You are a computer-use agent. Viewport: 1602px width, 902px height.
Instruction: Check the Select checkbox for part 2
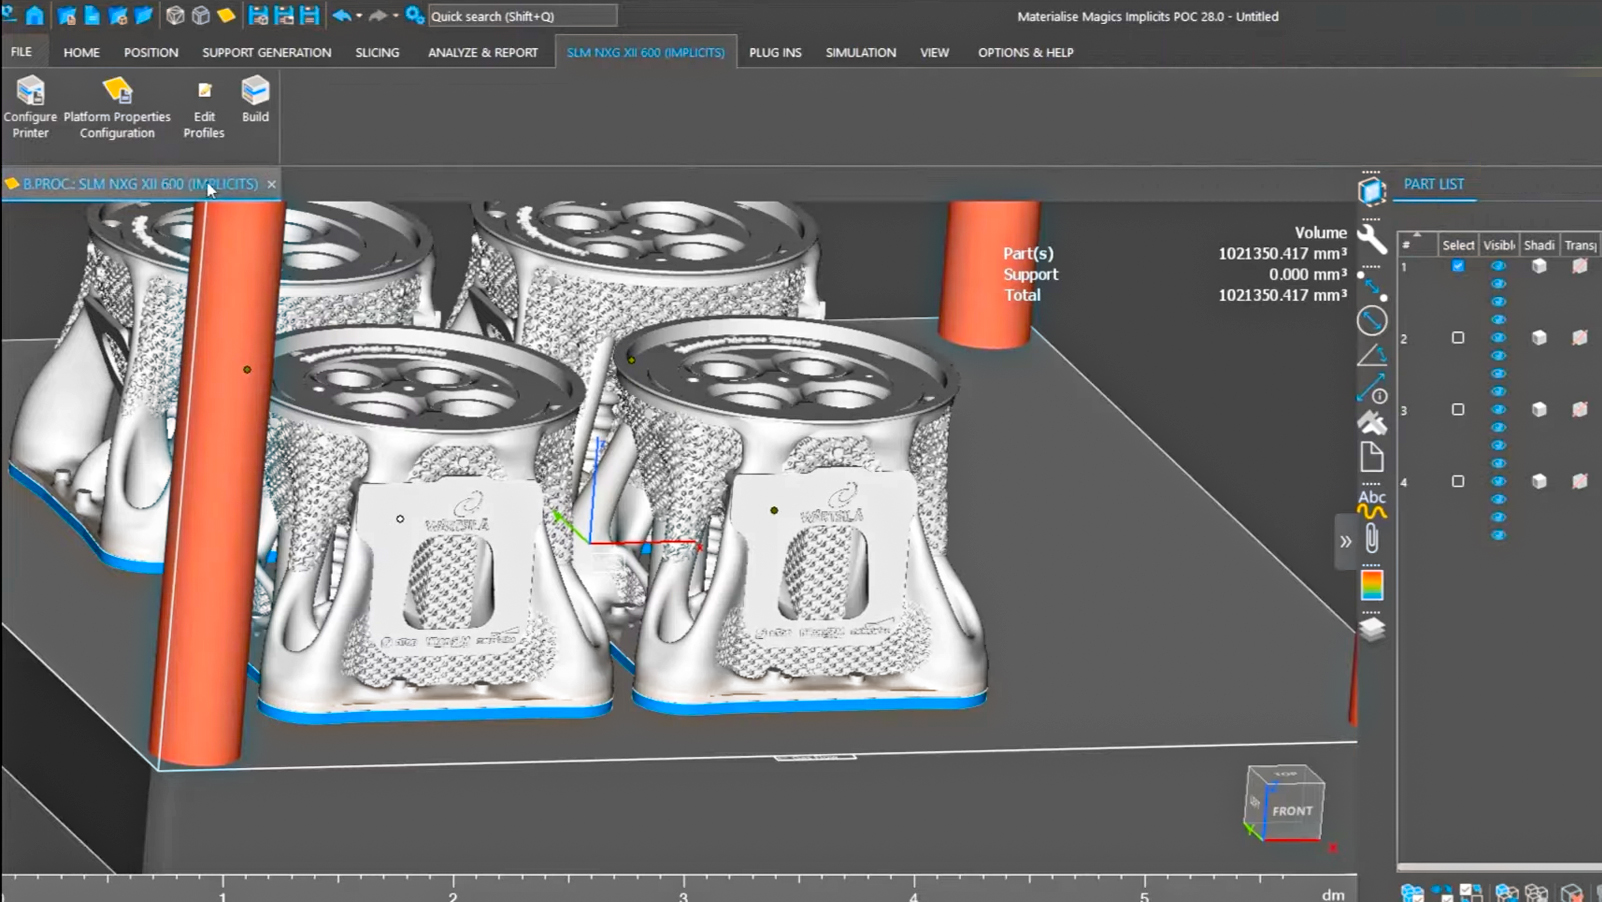1458,338
